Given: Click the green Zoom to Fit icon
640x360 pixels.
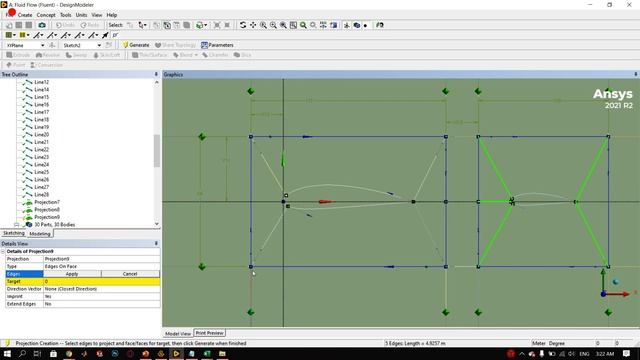Looking at the screenshot, I should pos(303,25).
